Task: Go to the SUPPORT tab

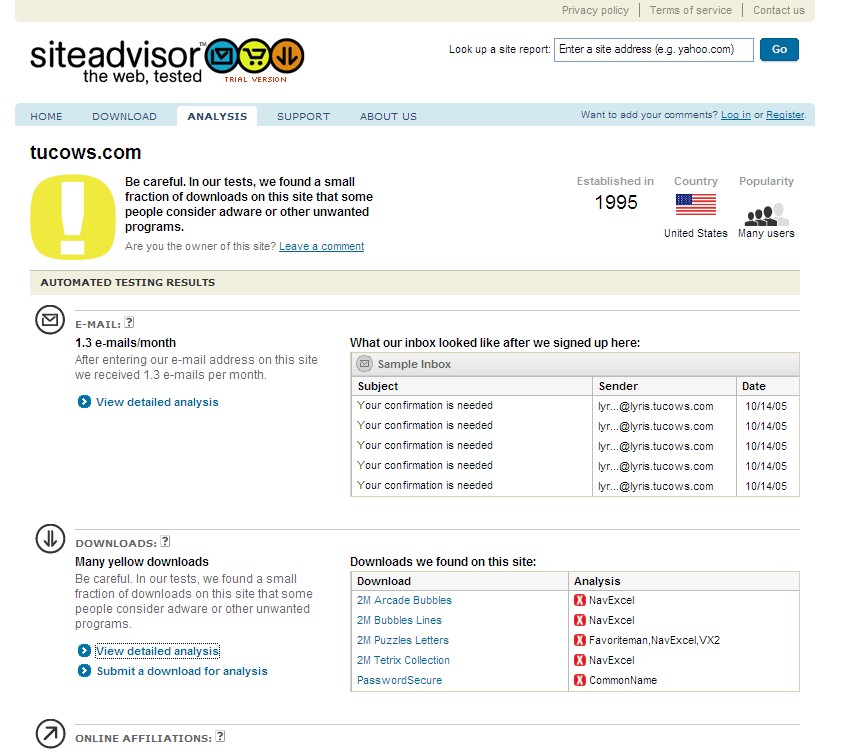Action: 303,117
